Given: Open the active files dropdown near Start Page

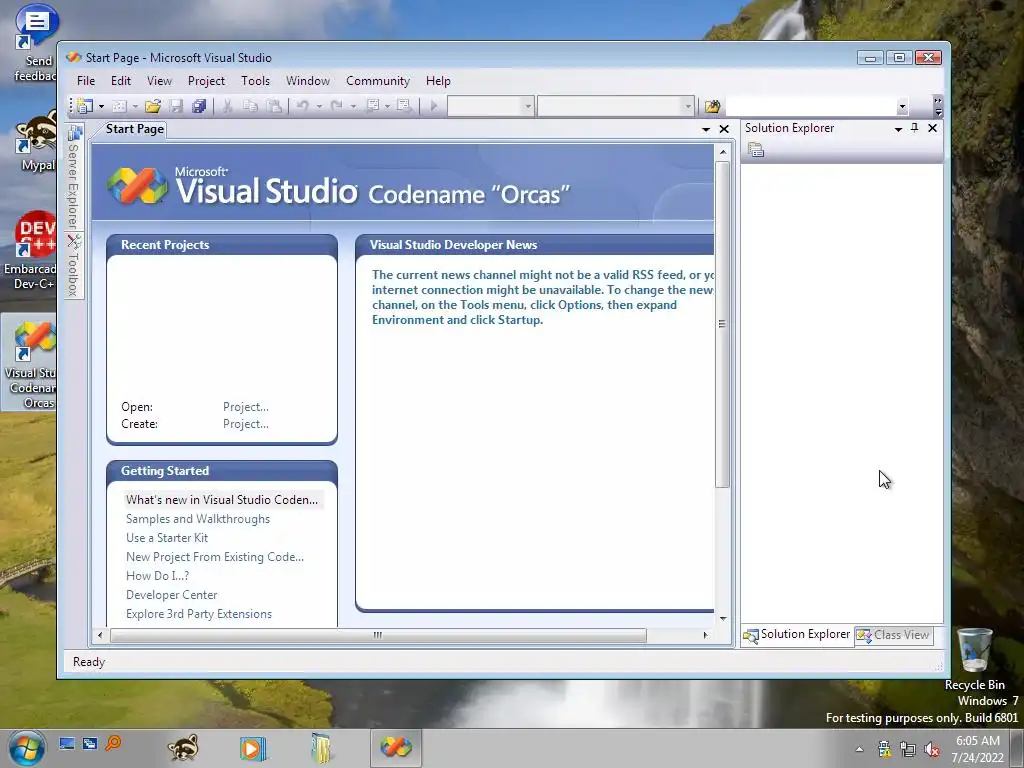Looking at the screenshot, I should coord(706,129).
